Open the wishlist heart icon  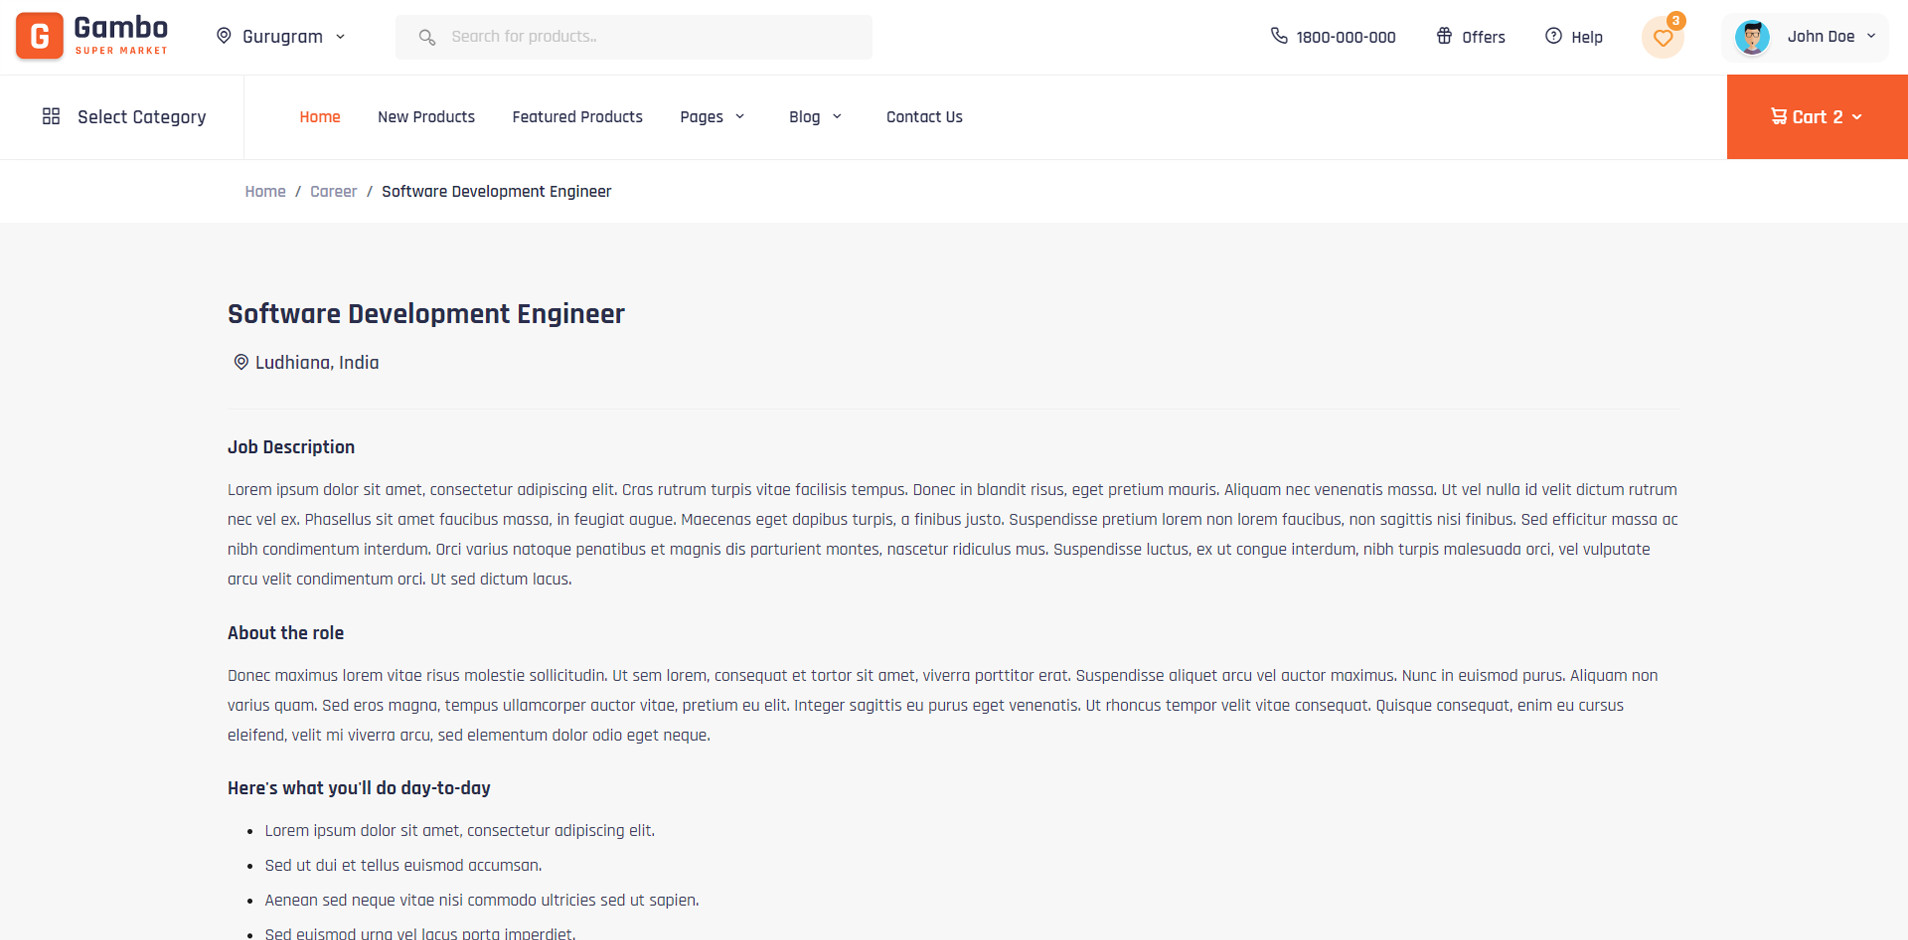[1662, 38]
